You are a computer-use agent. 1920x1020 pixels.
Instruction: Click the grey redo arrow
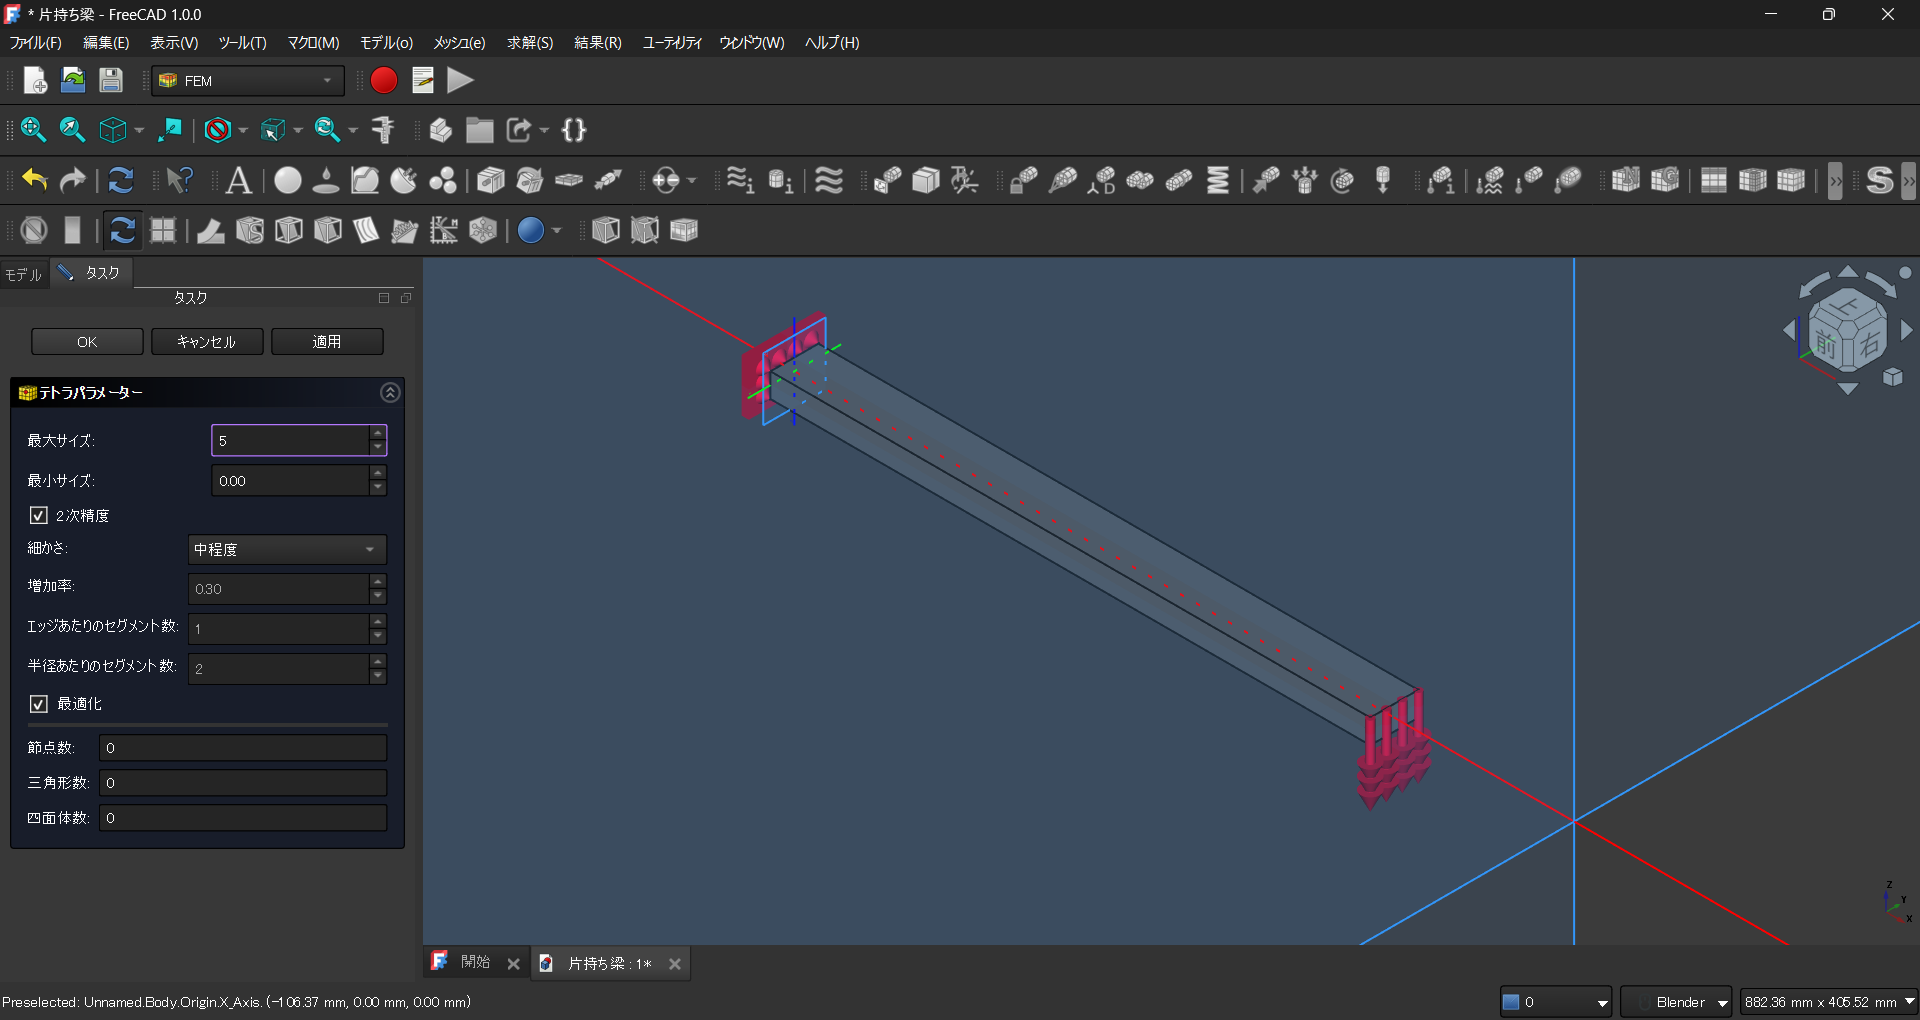73,180
